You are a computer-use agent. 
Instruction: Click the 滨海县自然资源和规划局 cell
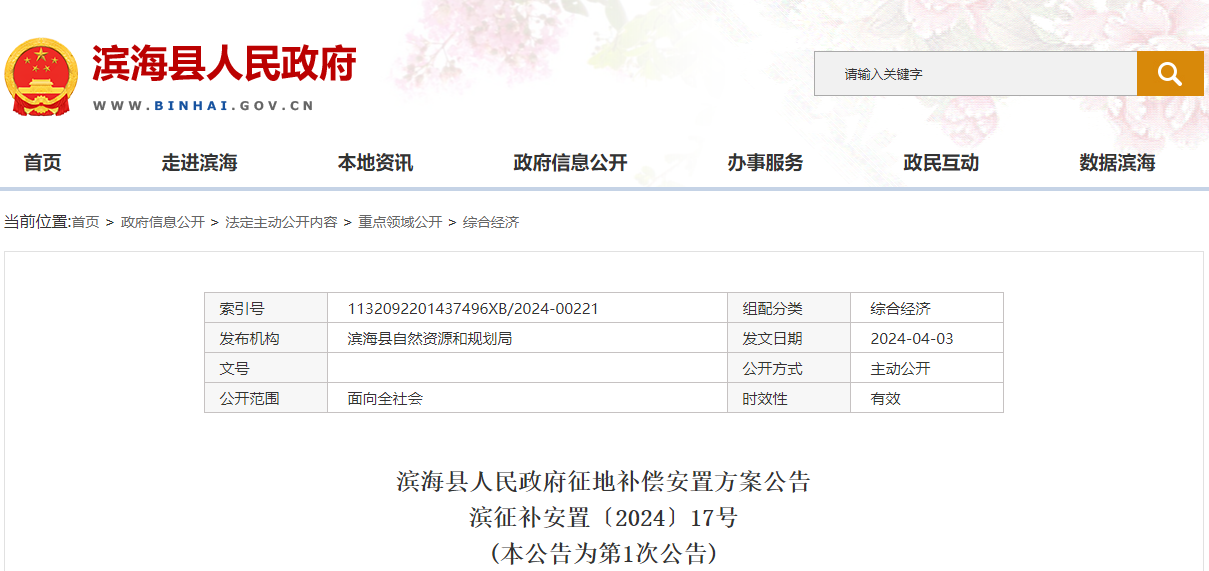pos(527,338)
